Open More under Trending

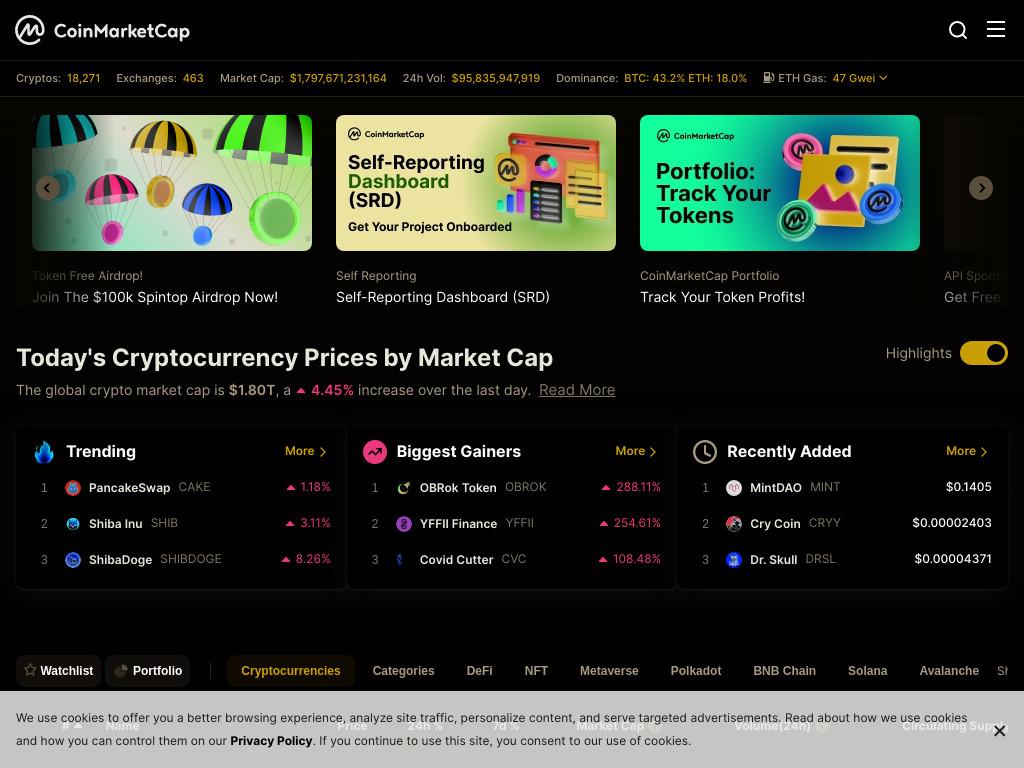tap(306, 451)
